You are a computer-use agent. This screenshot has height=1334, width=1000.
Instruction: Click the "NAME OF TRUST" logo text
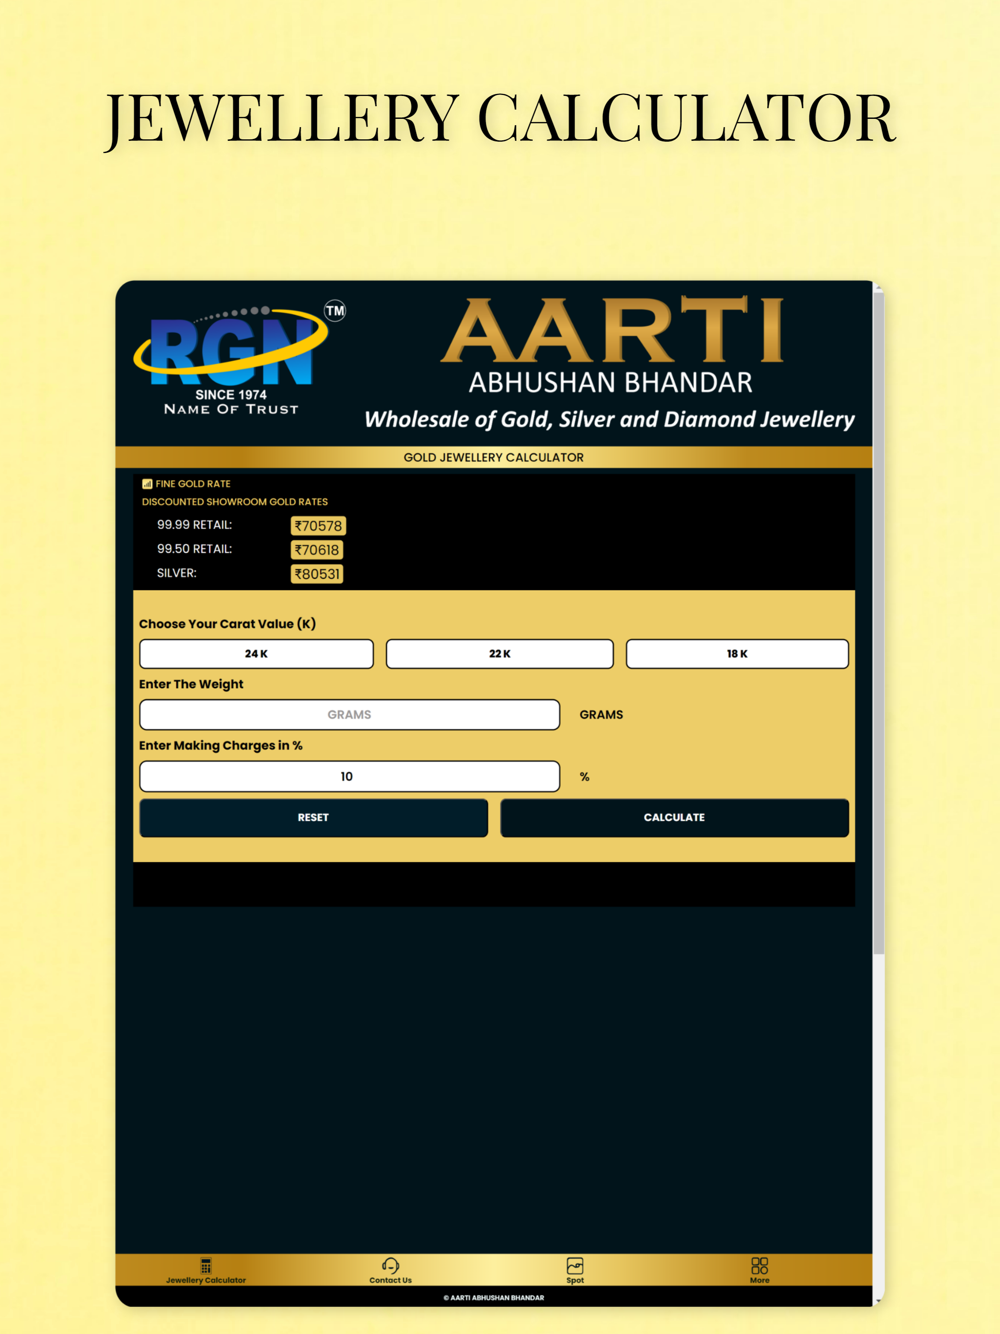(231, 409)
